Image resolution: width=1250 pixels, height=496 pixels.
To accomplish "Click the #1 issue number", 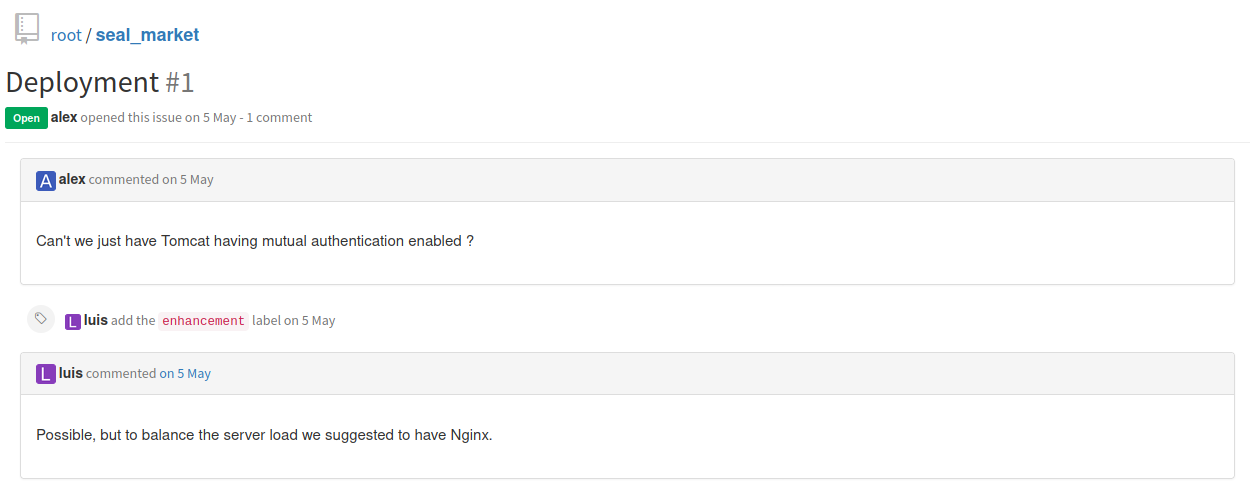I will pos(180,82).
